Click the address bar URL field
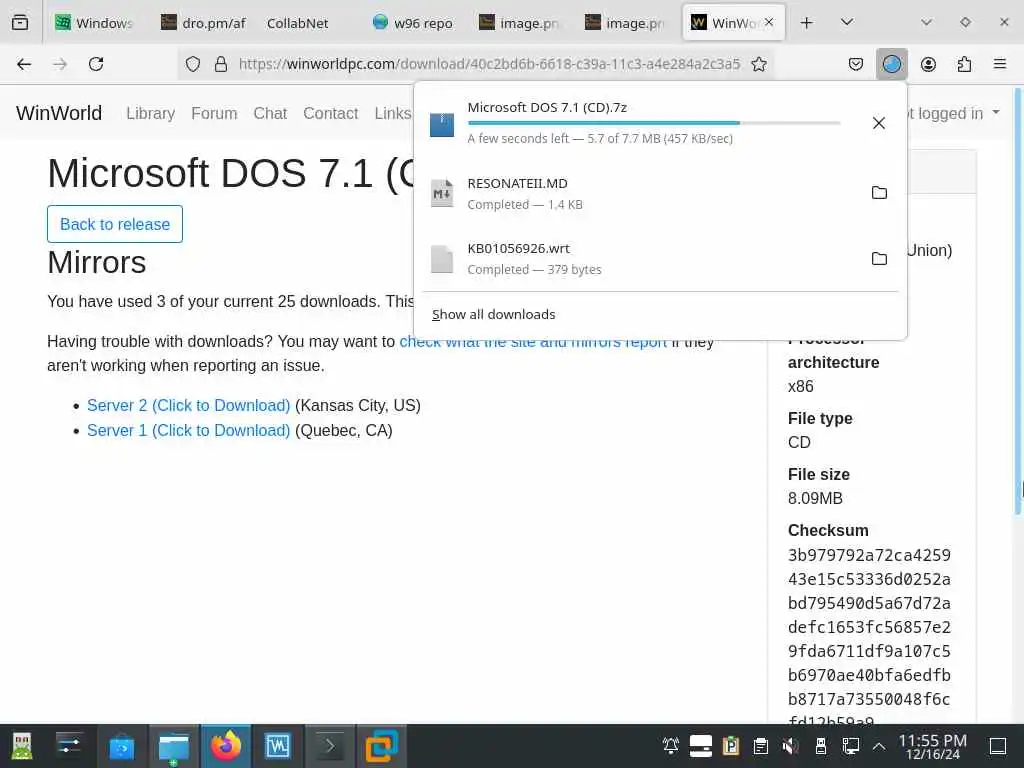The image size is (1024, 768). point(489,64)
